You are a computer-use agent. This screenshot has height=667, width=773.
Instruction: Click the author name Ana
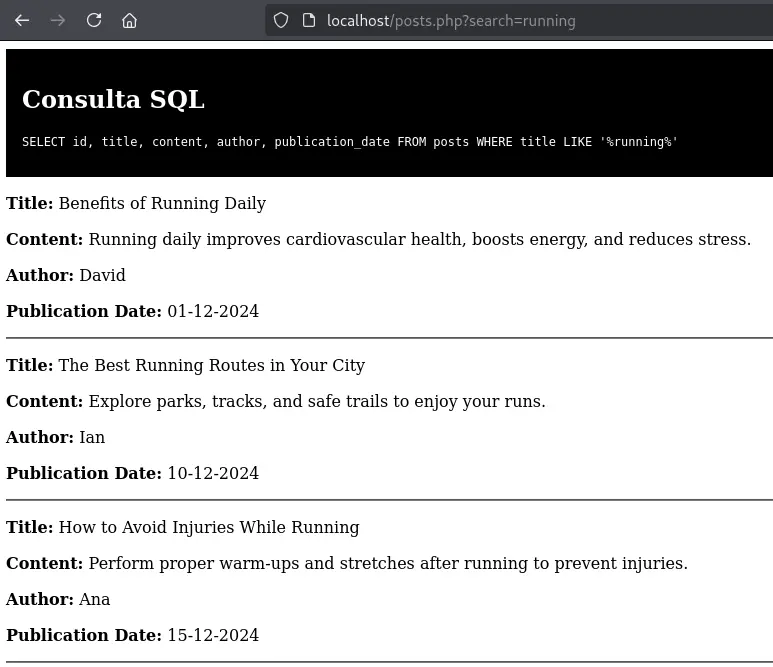(94, 600)
